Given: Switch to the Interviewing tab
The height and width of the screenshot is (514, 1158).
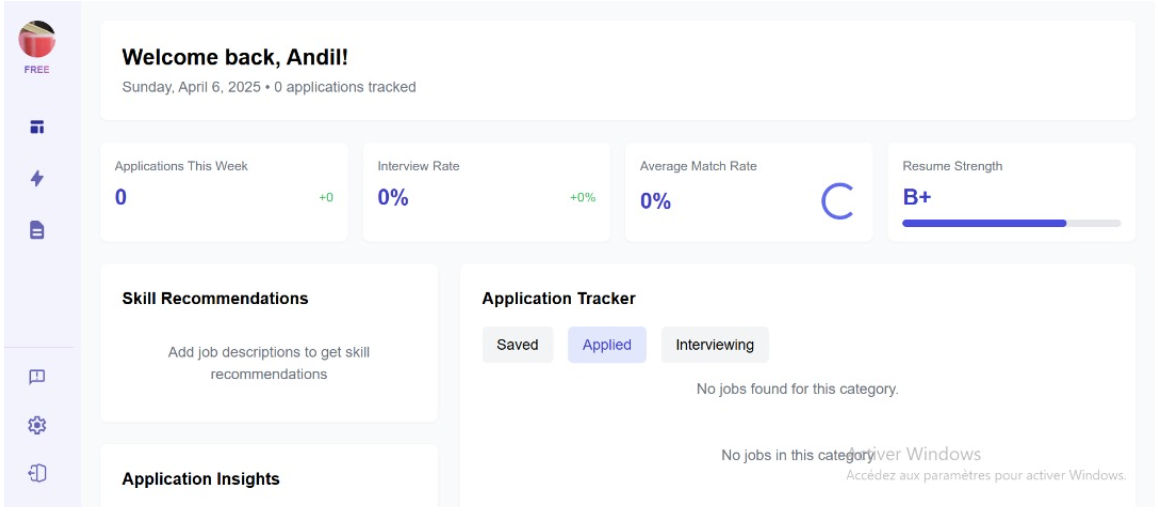Looking at the screenshot, I should 715,345.
